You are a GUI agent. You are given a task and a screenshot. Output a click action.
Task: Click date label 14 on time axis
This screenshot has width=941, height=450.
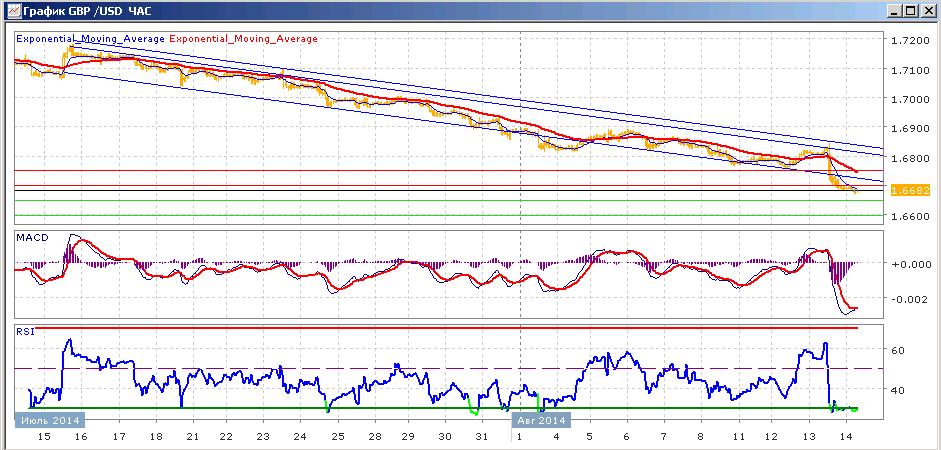pos(847,437)
